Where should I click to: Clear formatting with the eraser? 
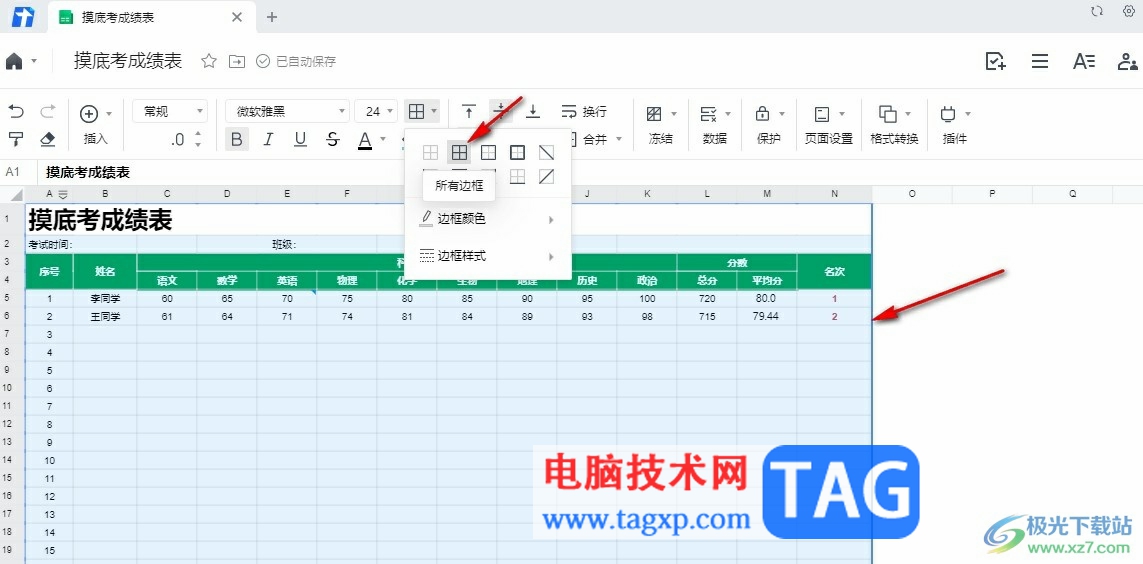(x=47, y=138)
